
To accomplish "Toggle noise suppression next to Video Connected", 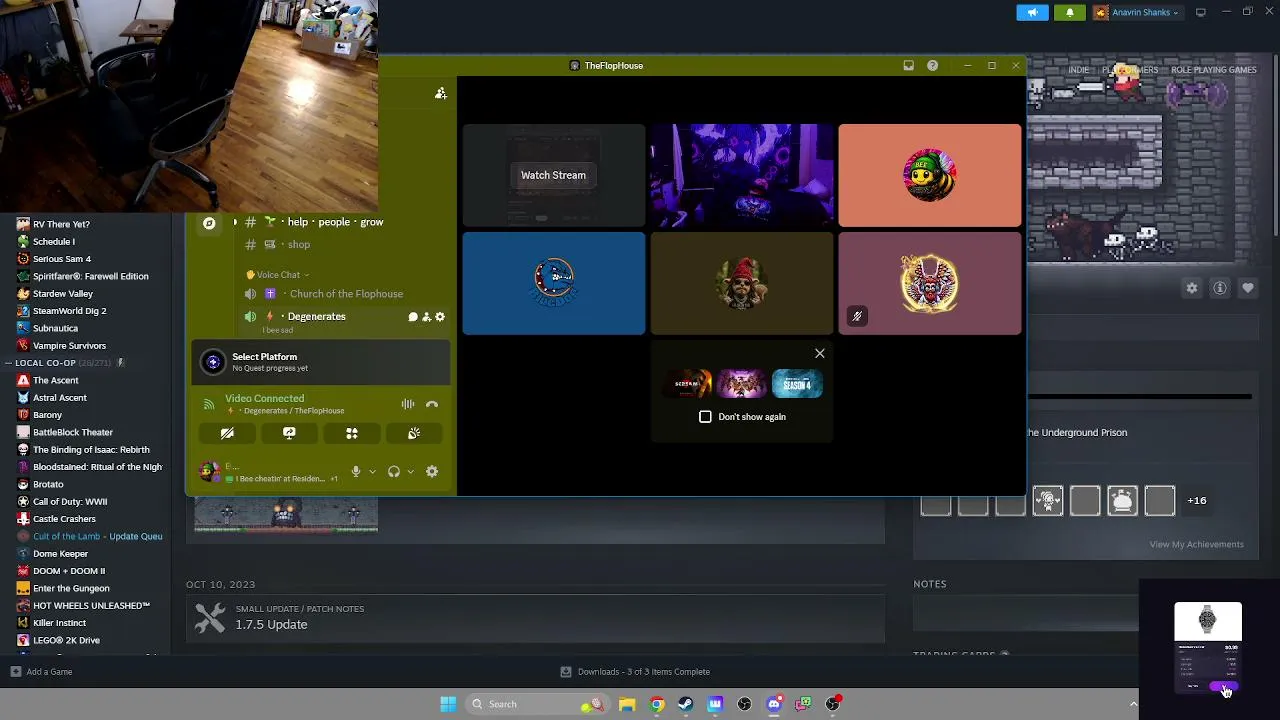I will [408, 404].
